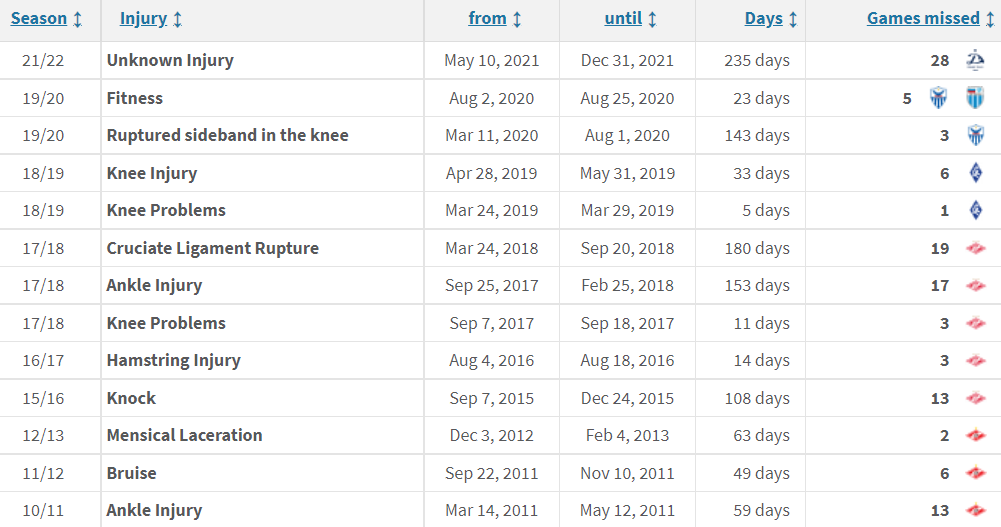Click club crest in Knee Injury row
Image resolution: width=1001 pixels, height=527 pixels.
(x=975, y=173)
